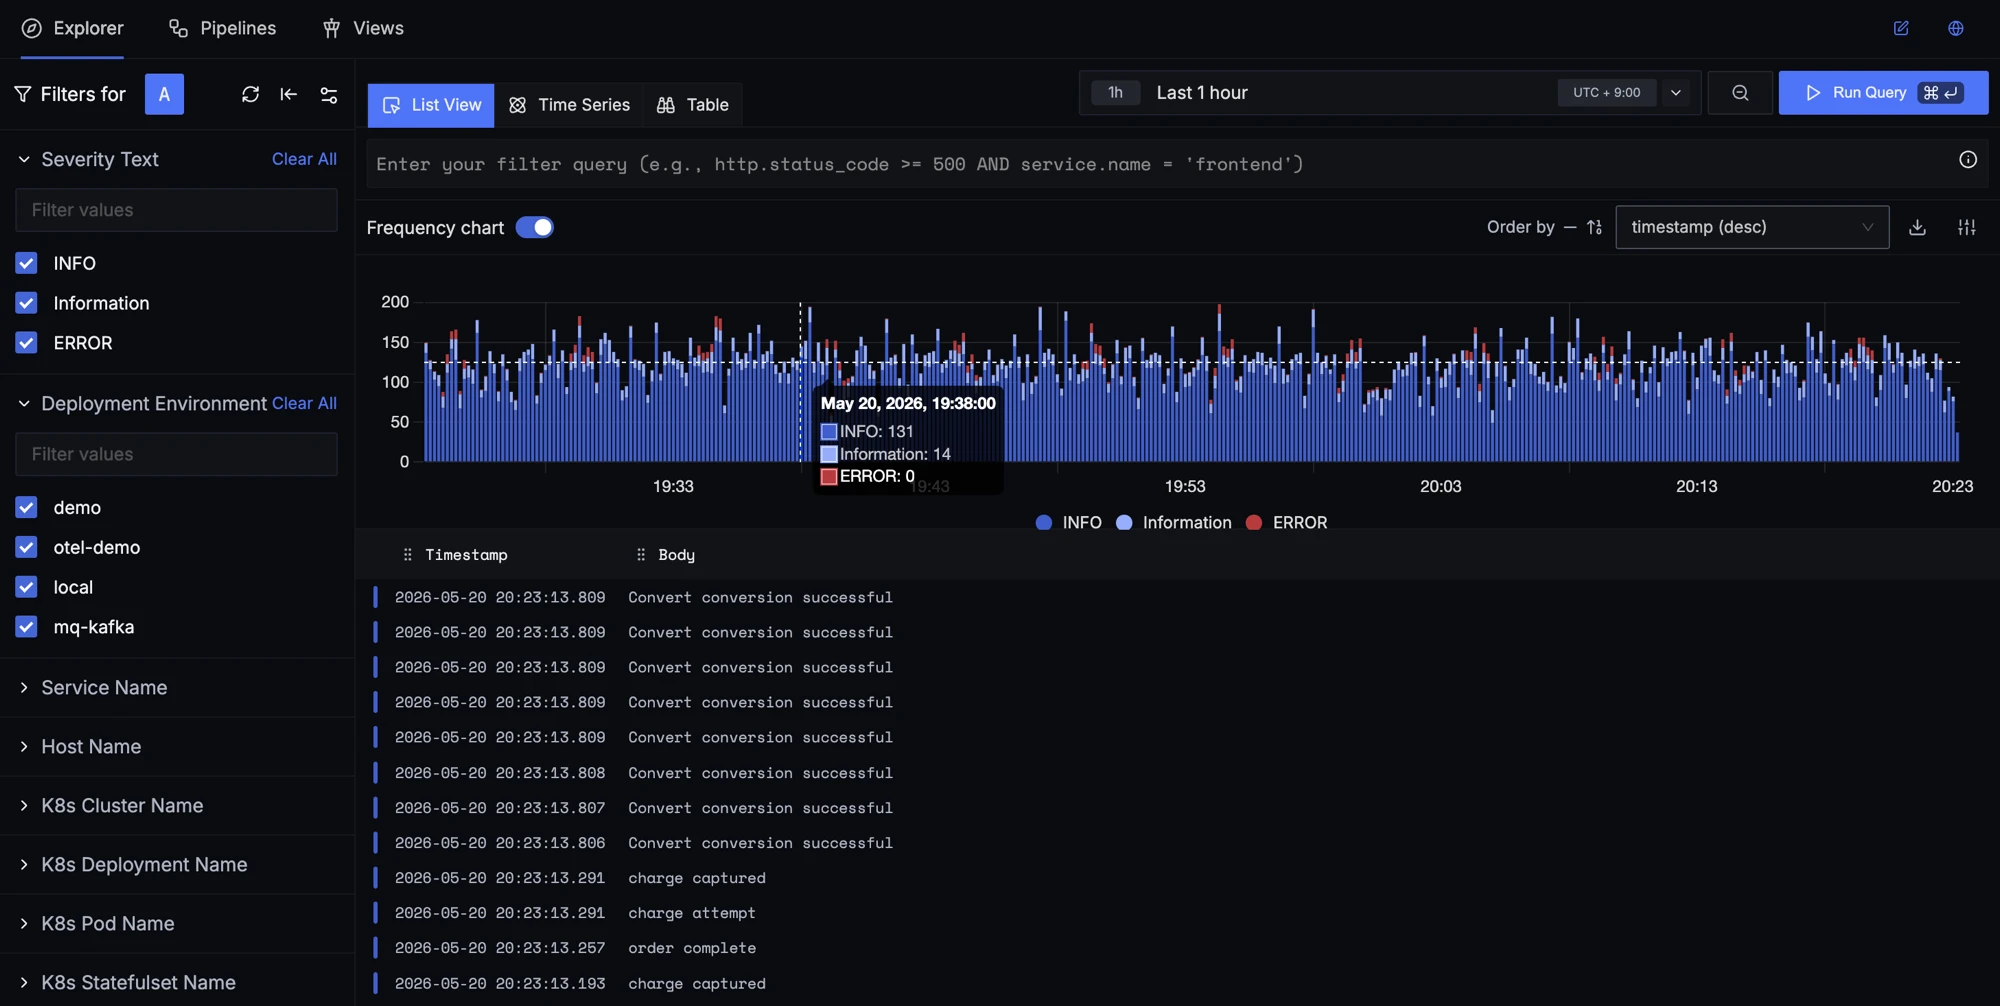2000x1006 pixels.
Task: Grab the Body column drag handle
Action: point(641,555)
